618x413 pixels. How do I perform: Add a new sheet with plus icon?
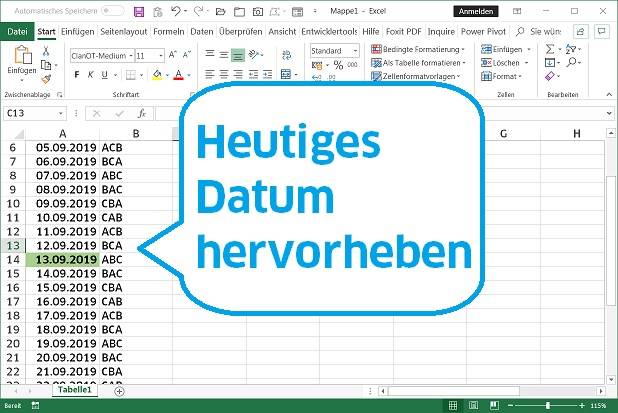(119, 391)
